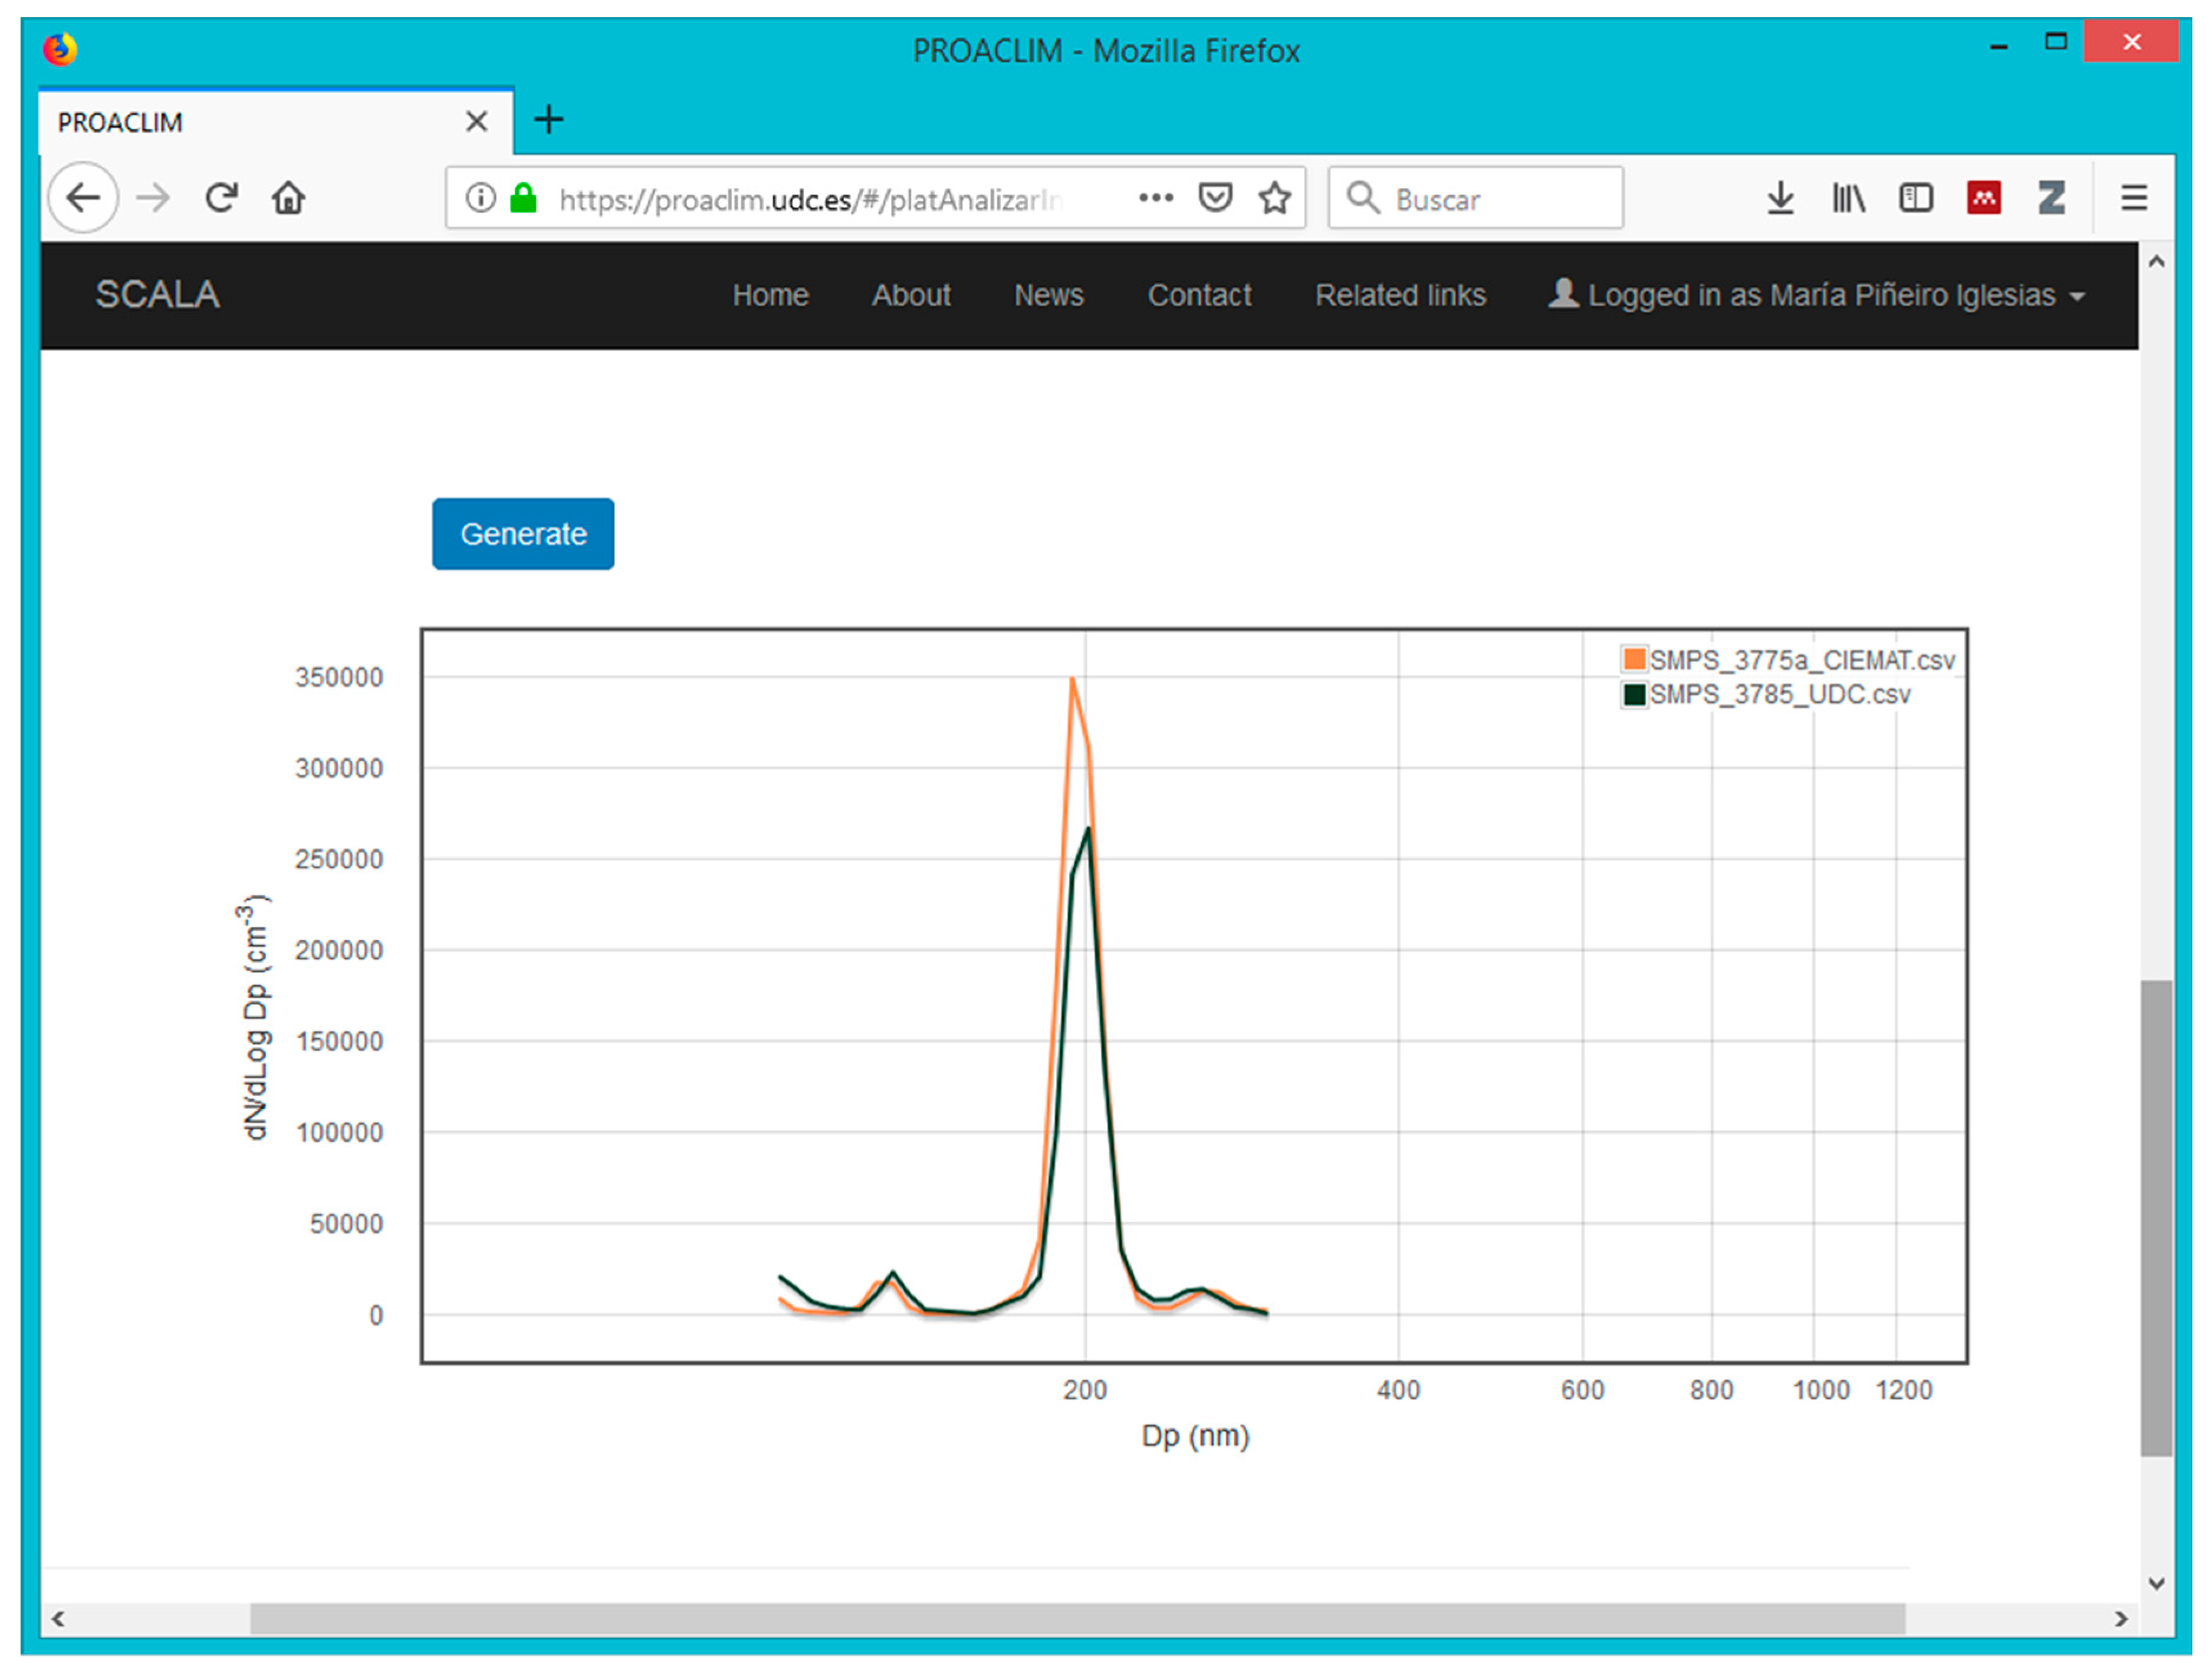The width and height of the screenshot is (2212, 1675).
Task: Expand the page actions three-dot menu
Action: point(1155,198)
